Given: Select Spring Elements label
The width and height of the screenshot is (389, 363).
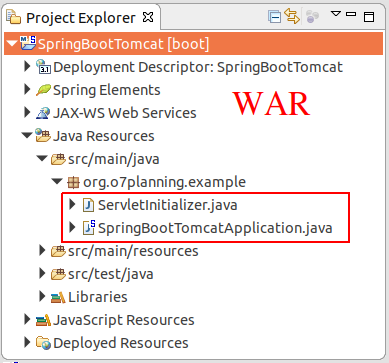Looking at the screenshot, I should tap(107, 90).
